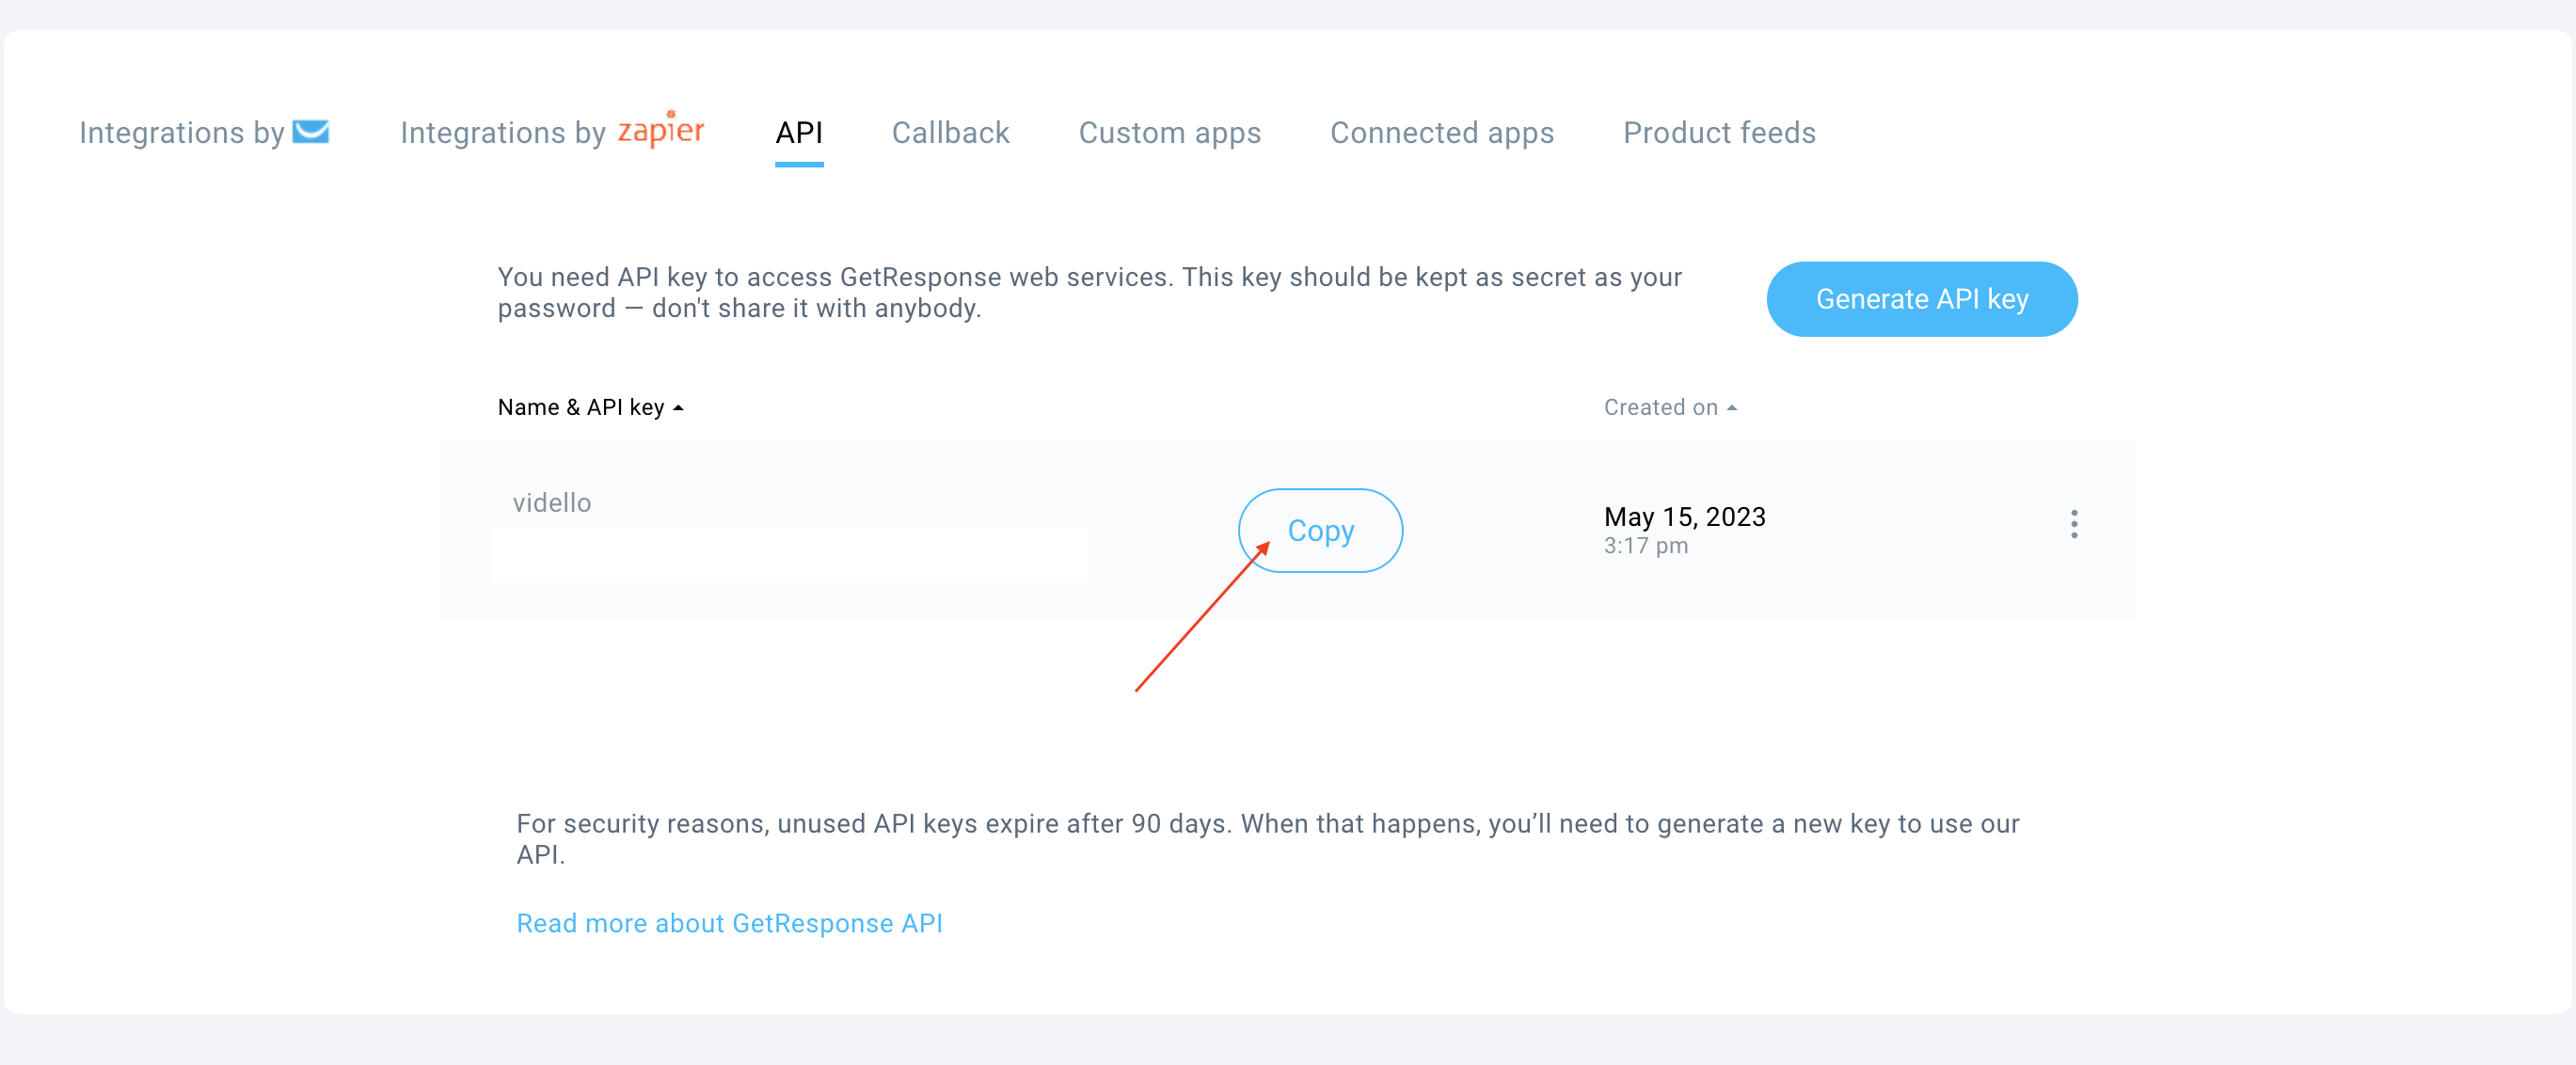Select the API tab
2576x1065 pixels.
coord(799,133)
